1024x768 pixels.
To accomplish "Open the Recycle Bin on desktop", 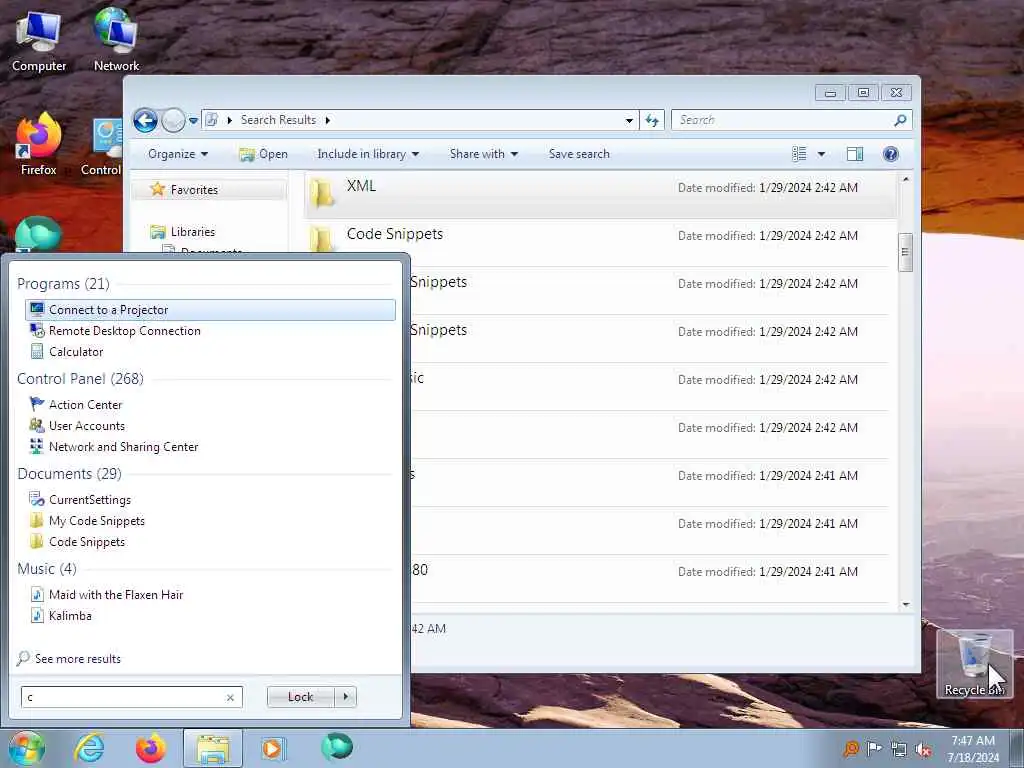I will (974, 664).
